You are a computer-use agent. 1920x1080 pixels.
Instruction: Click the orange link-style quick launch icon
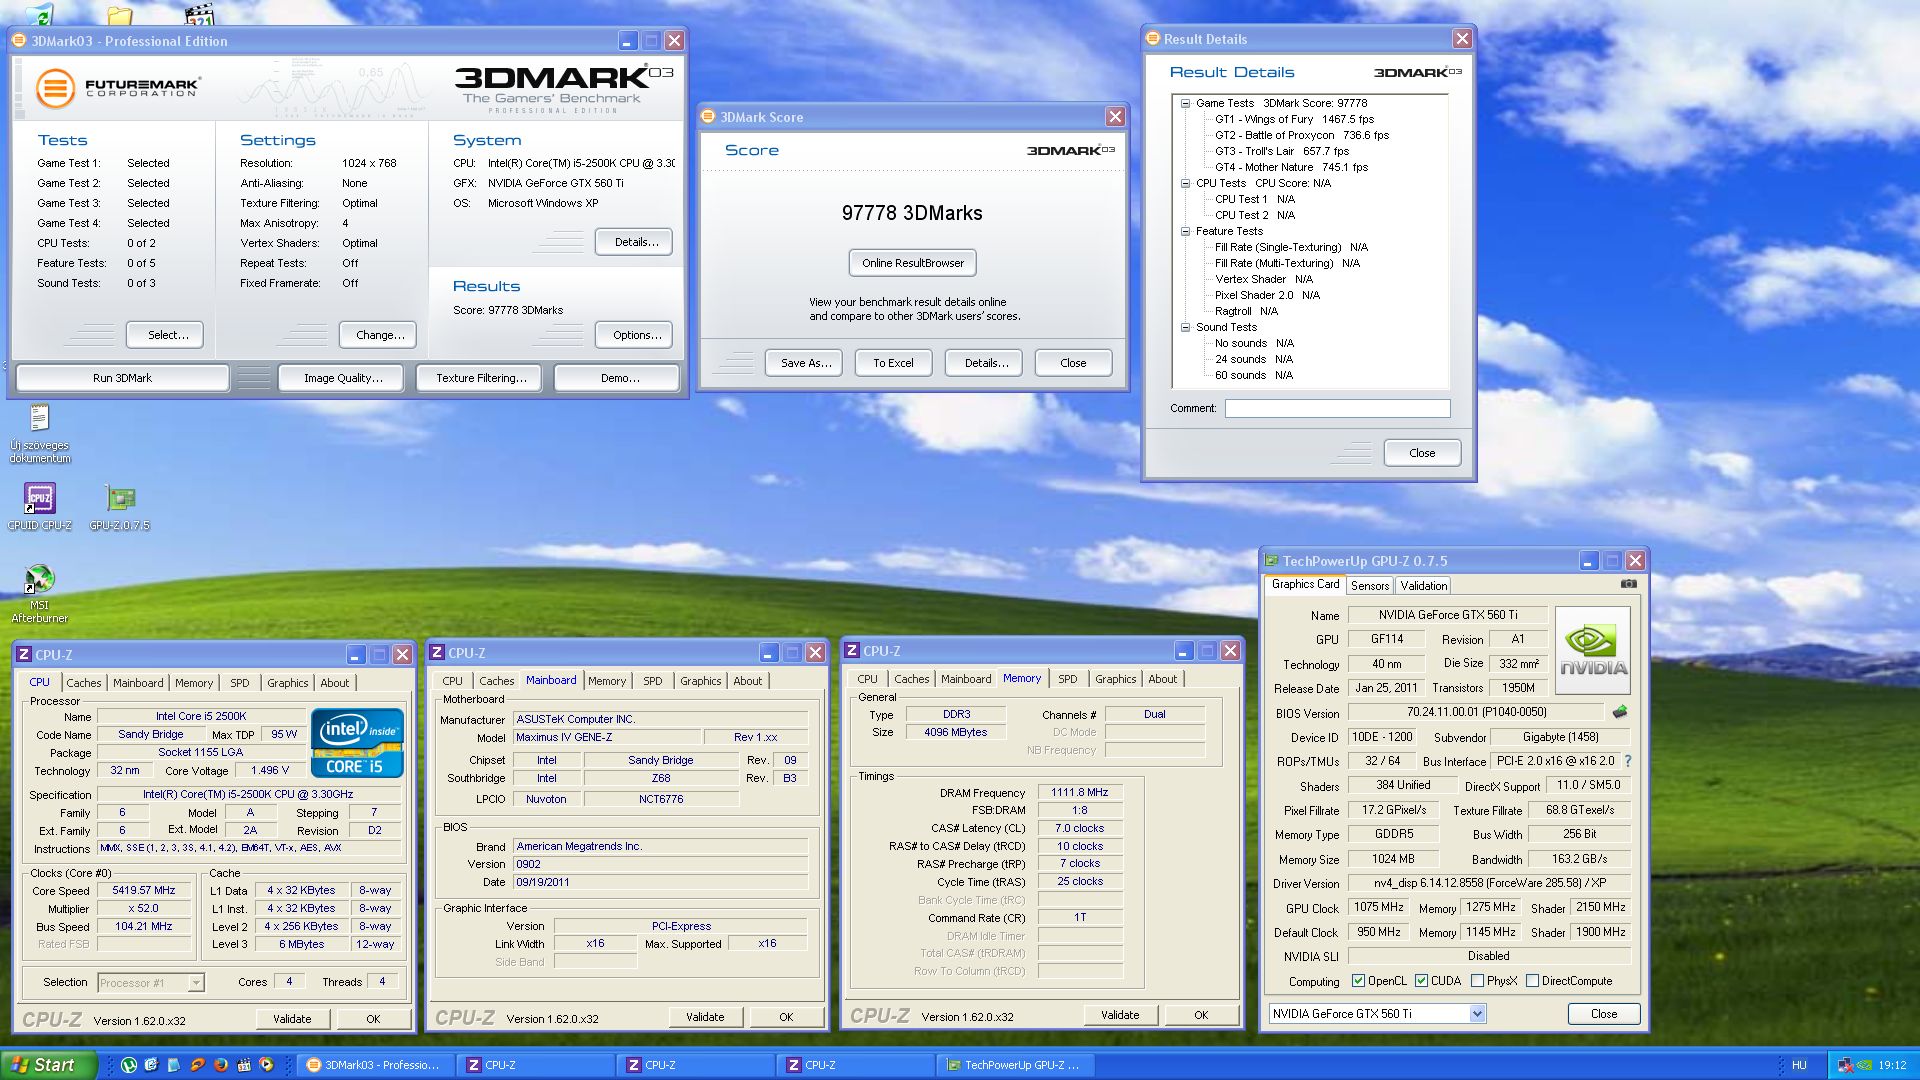point(198,1065)
